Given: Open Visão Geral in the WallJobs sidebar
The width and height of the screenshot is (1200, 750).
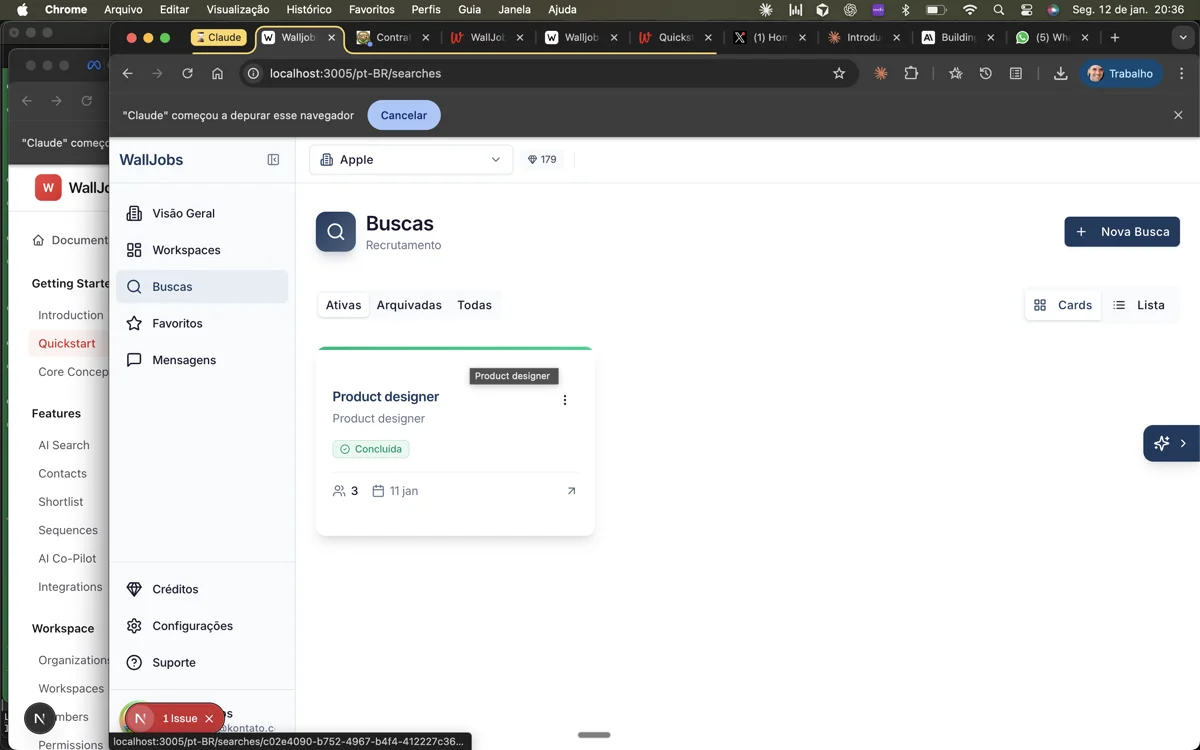Looking at the screenshot, I should pos(184,213).
